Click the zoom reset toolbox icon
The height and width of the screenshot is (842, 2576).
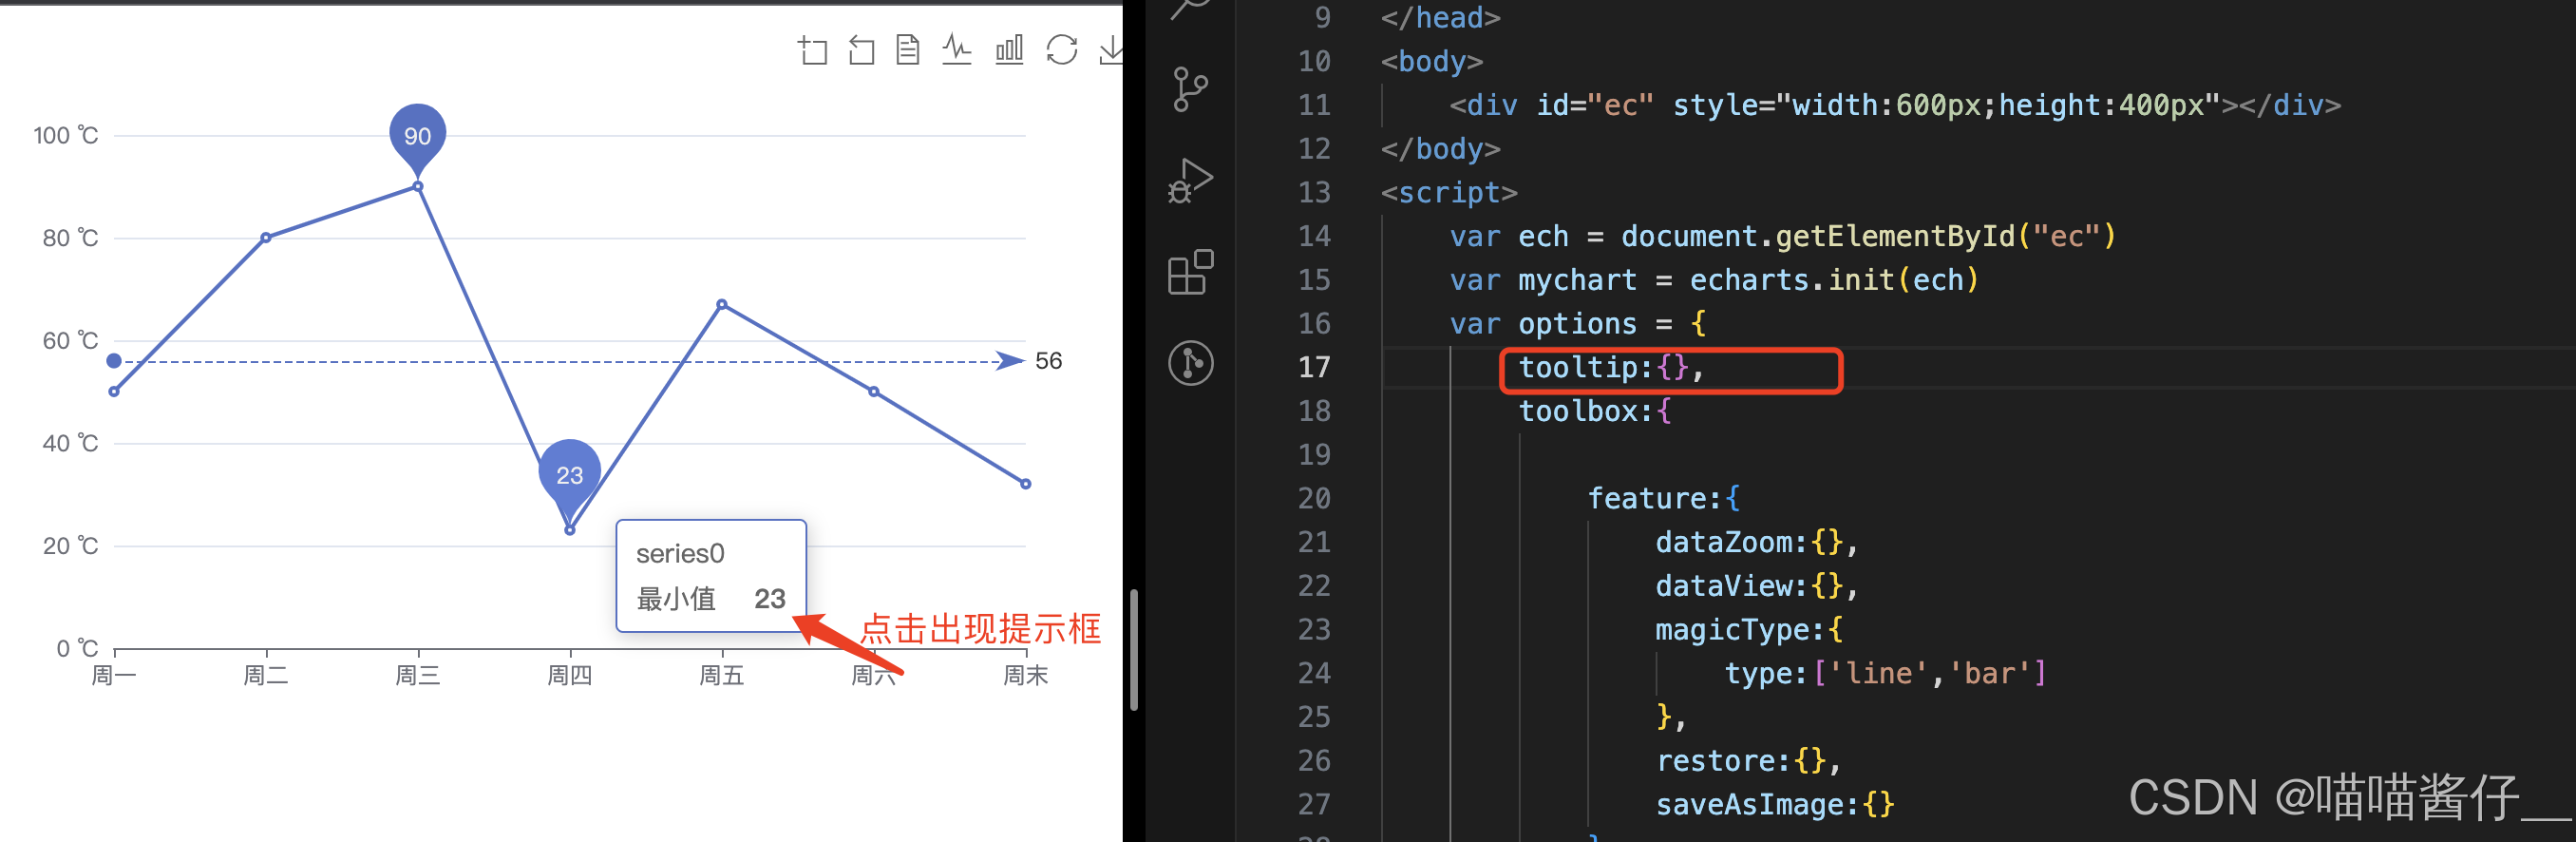click(x=861, y=50)
